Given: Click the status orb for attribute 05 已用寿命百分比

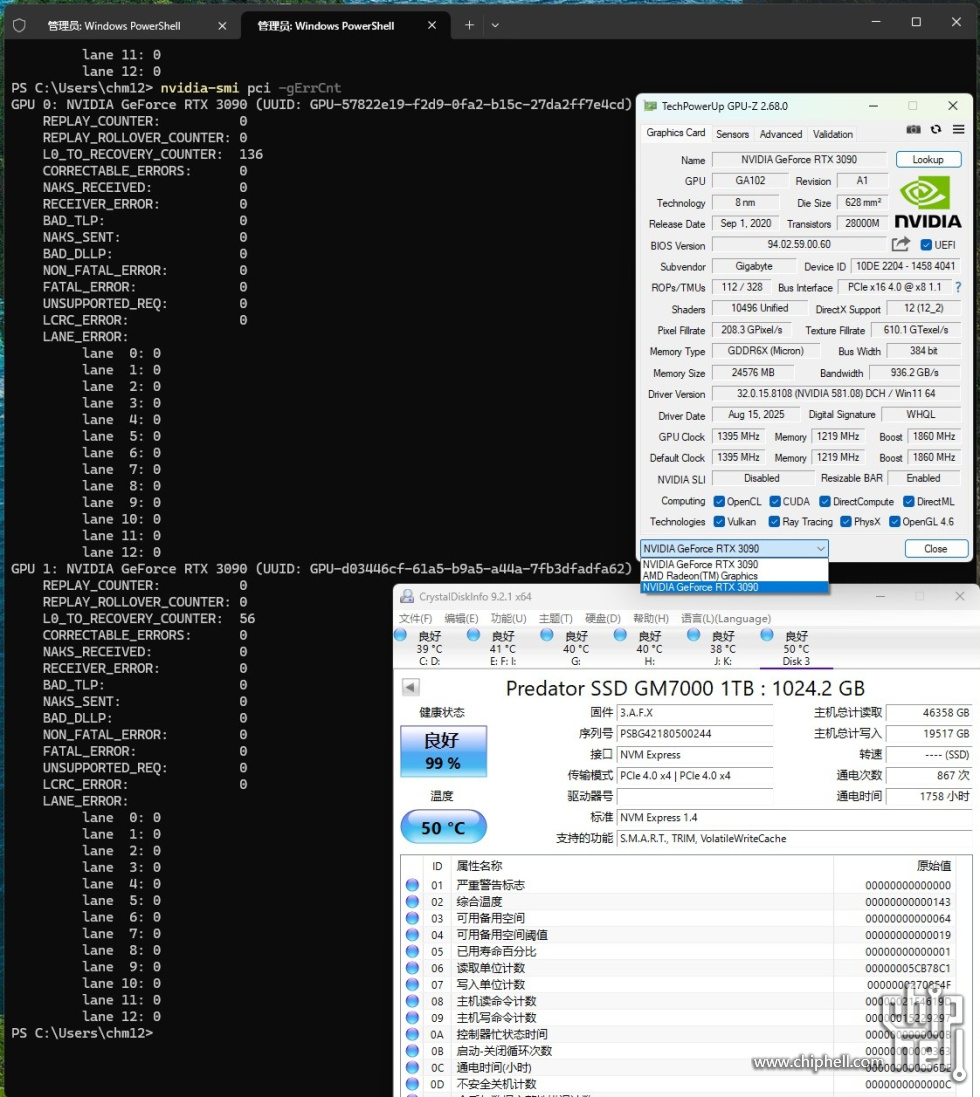Looking at the screenshot, I should click(412, 951).
